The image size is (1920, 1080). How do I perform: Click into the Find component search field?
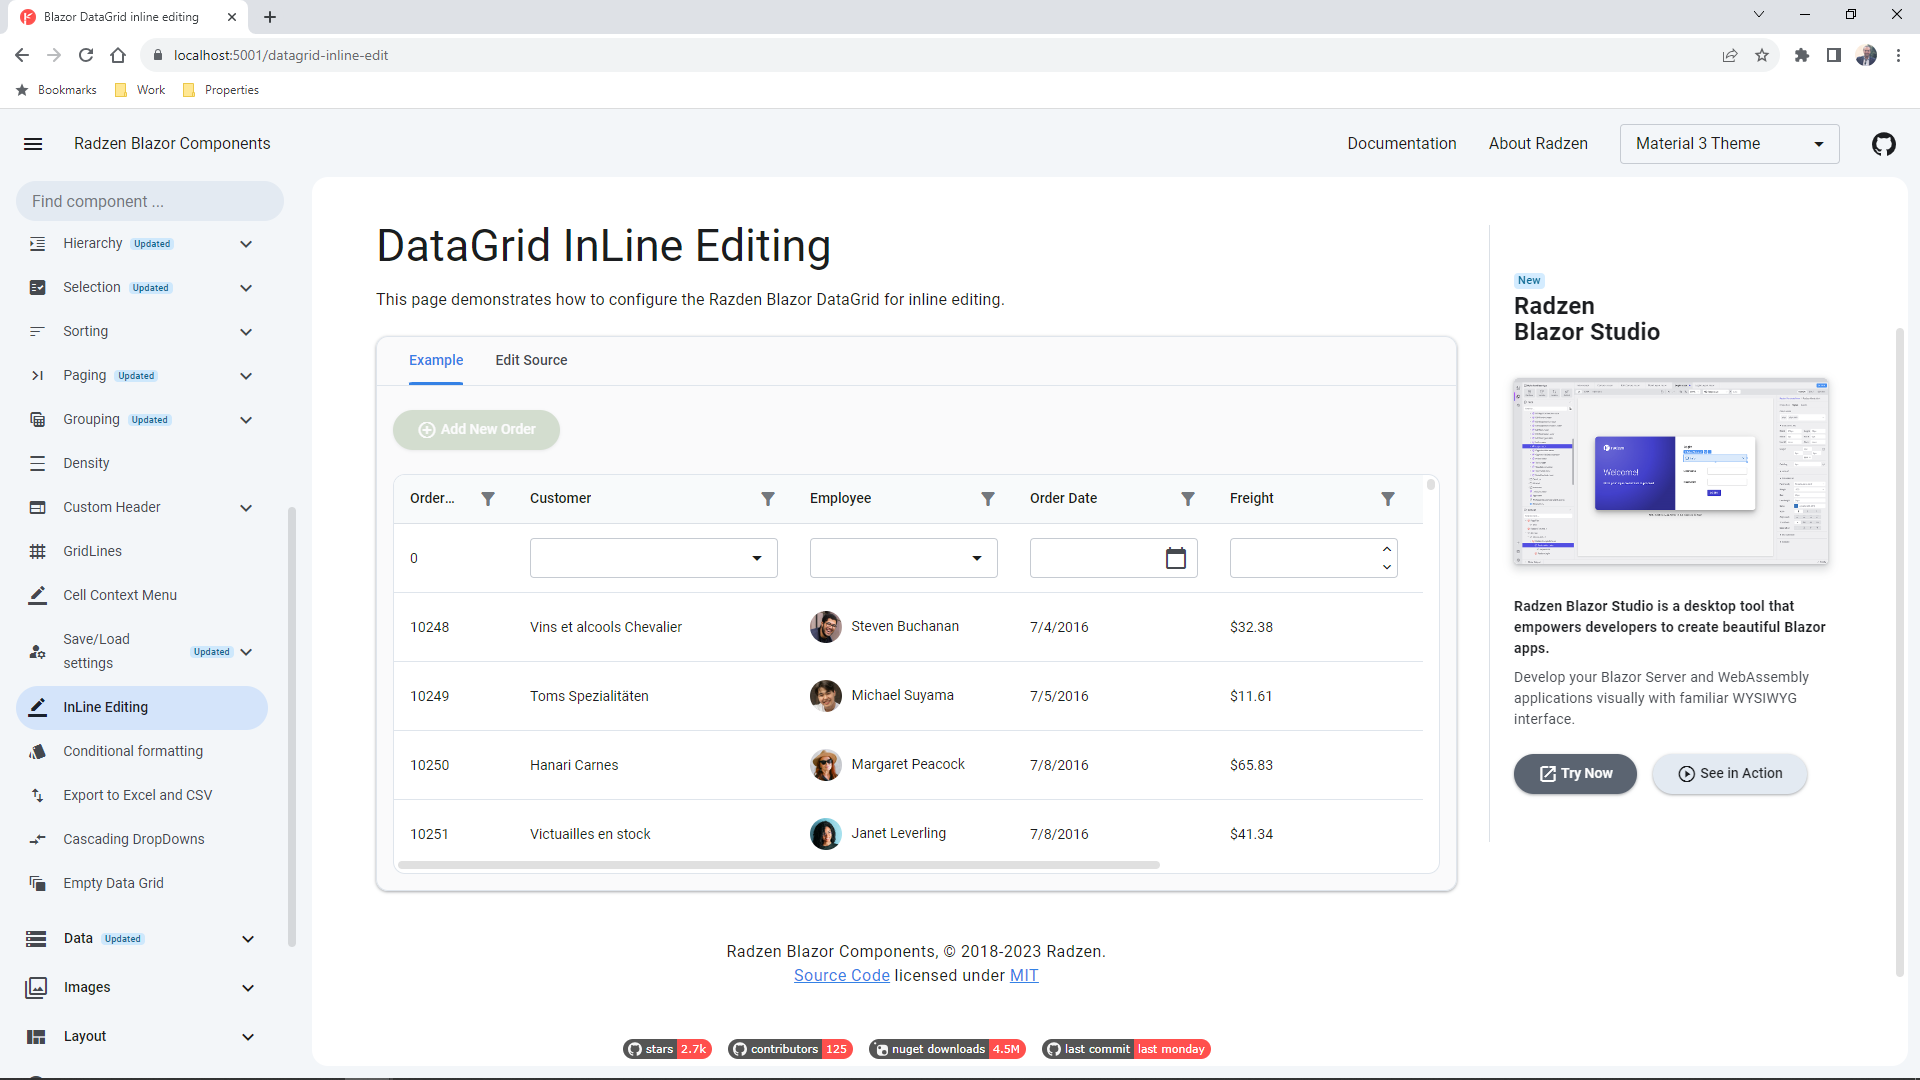coord(150,202)
